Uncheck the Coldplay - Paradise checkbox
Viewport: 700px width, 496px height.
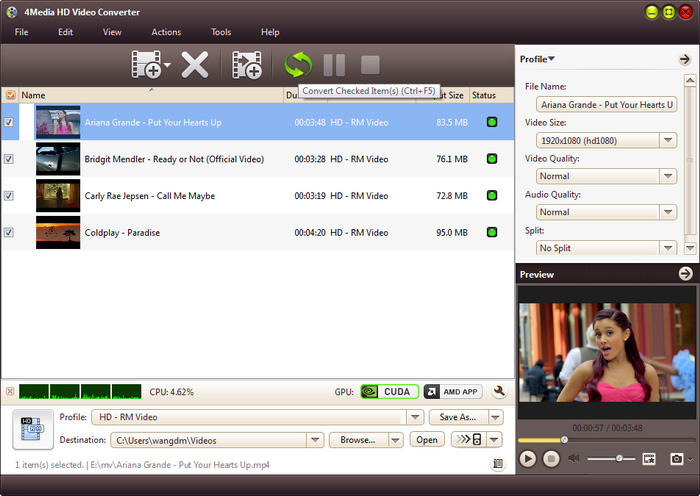pos(8,232)
